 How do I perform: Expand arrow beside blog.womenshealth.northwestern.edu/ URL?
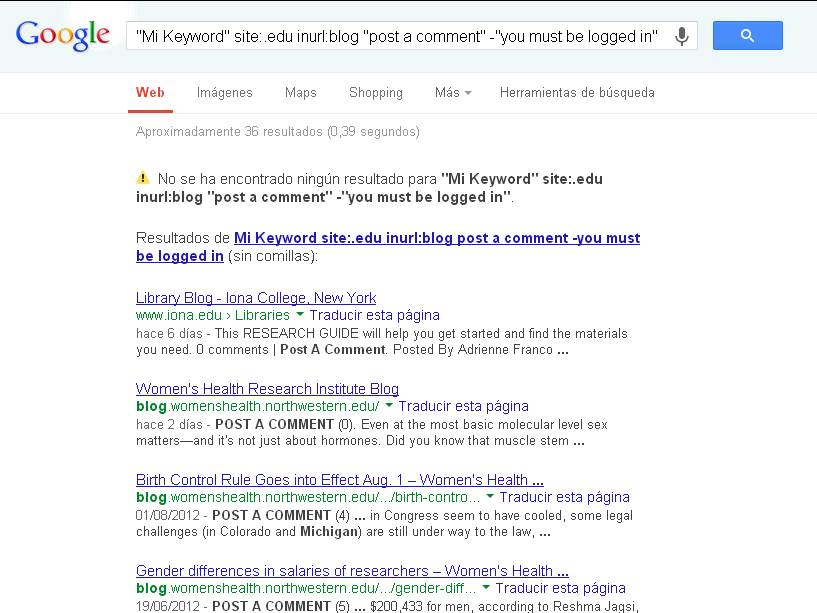click(x=389, y=405)
